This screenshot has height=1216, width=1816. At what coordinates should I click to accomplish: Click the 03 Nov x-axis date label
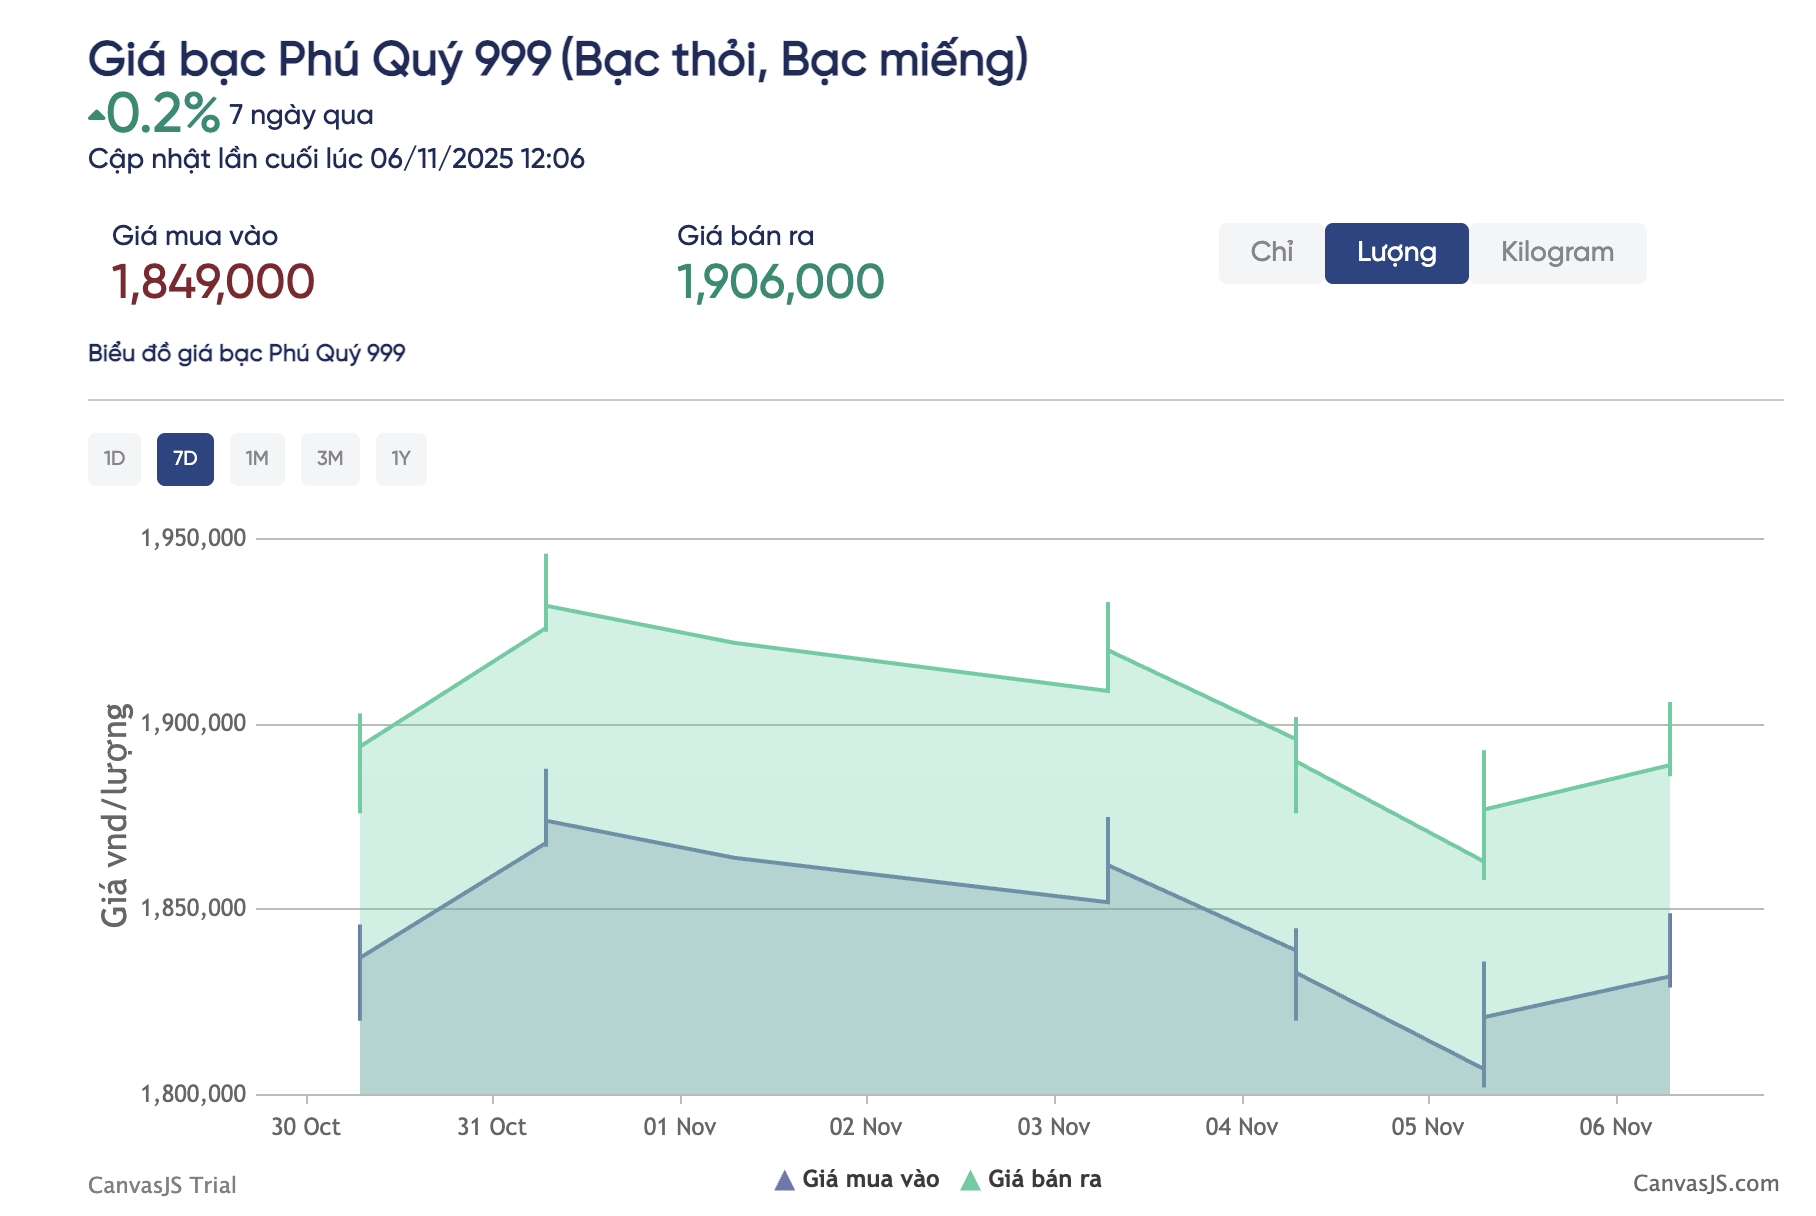1053,1127
